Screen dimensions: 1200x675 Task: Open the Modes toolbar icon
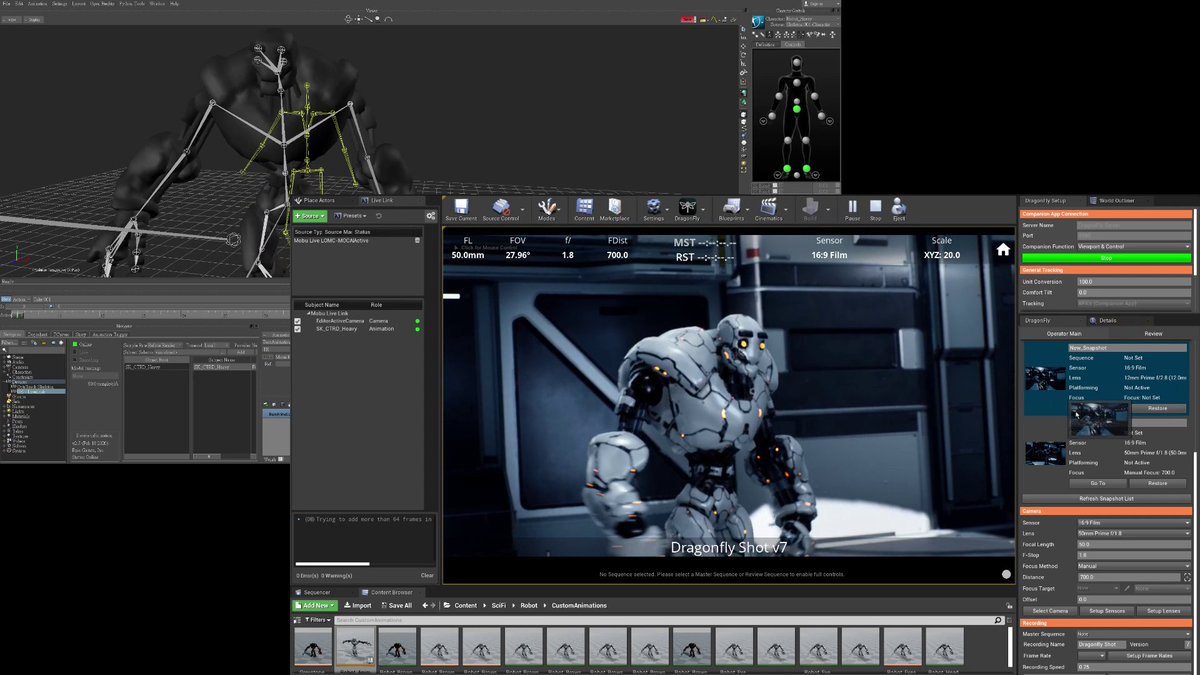pos(546,208)
